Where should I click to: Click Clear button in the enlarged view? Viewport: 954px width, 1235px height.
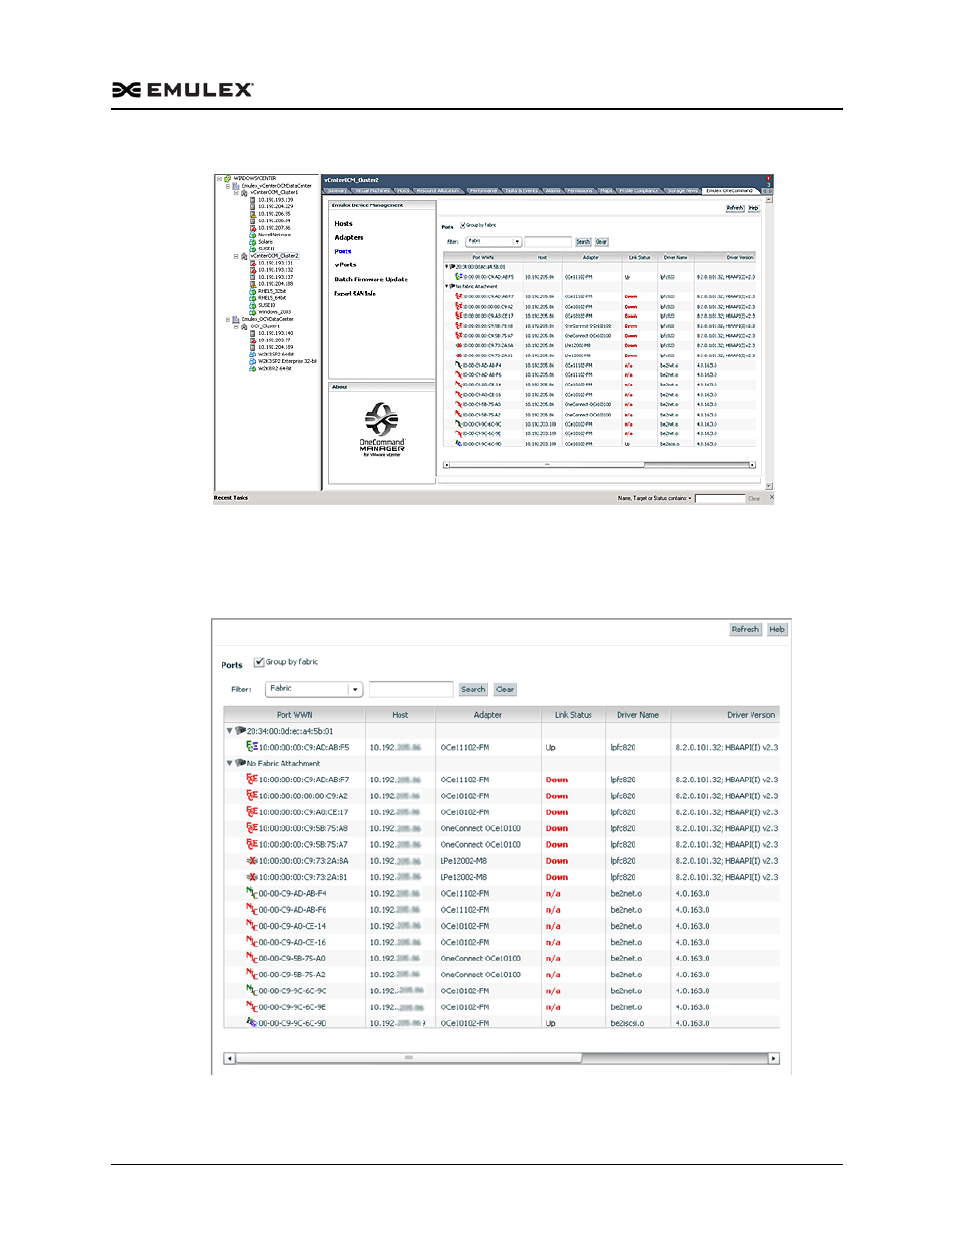pyautogui.click(x=505, y=689)
